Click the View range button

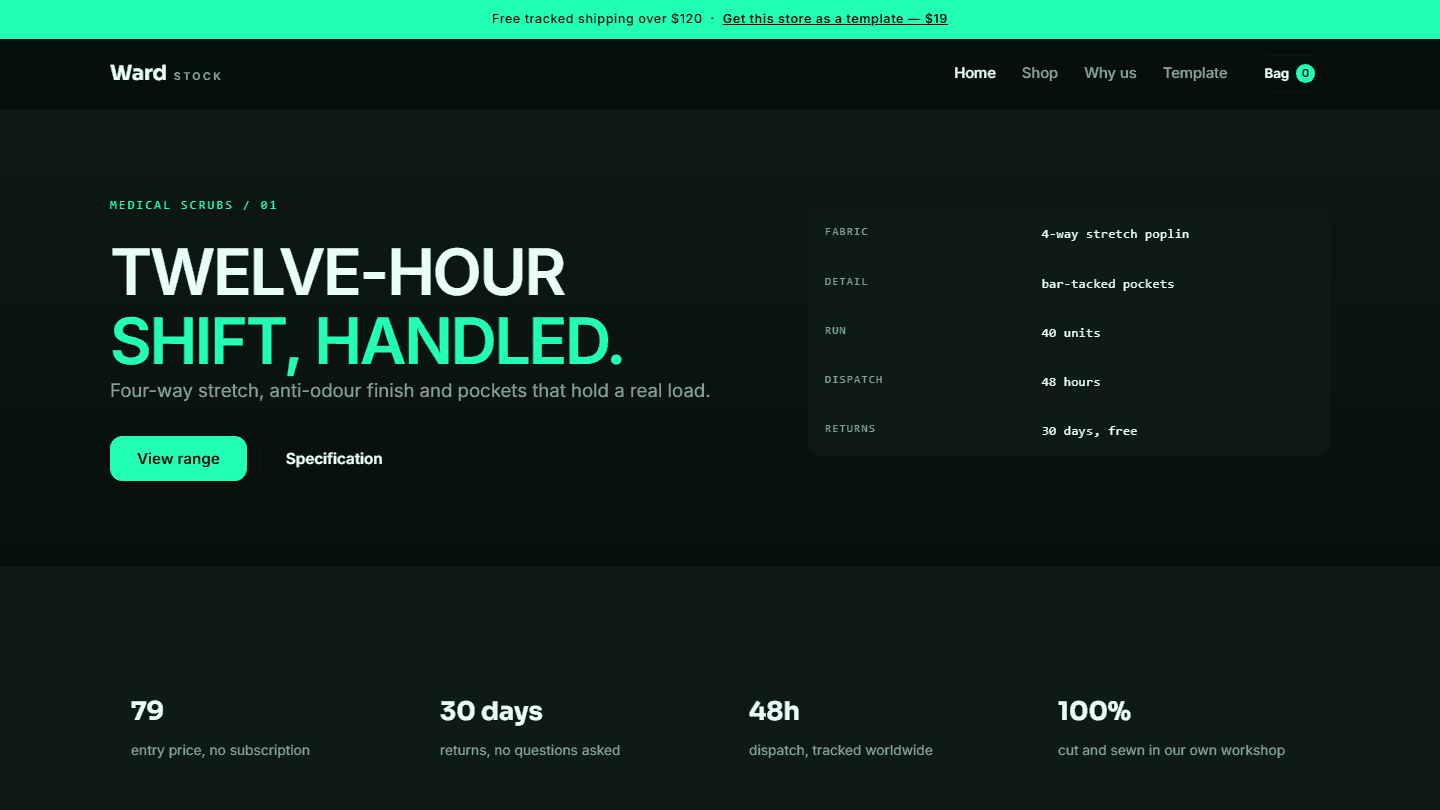point(178,458)
